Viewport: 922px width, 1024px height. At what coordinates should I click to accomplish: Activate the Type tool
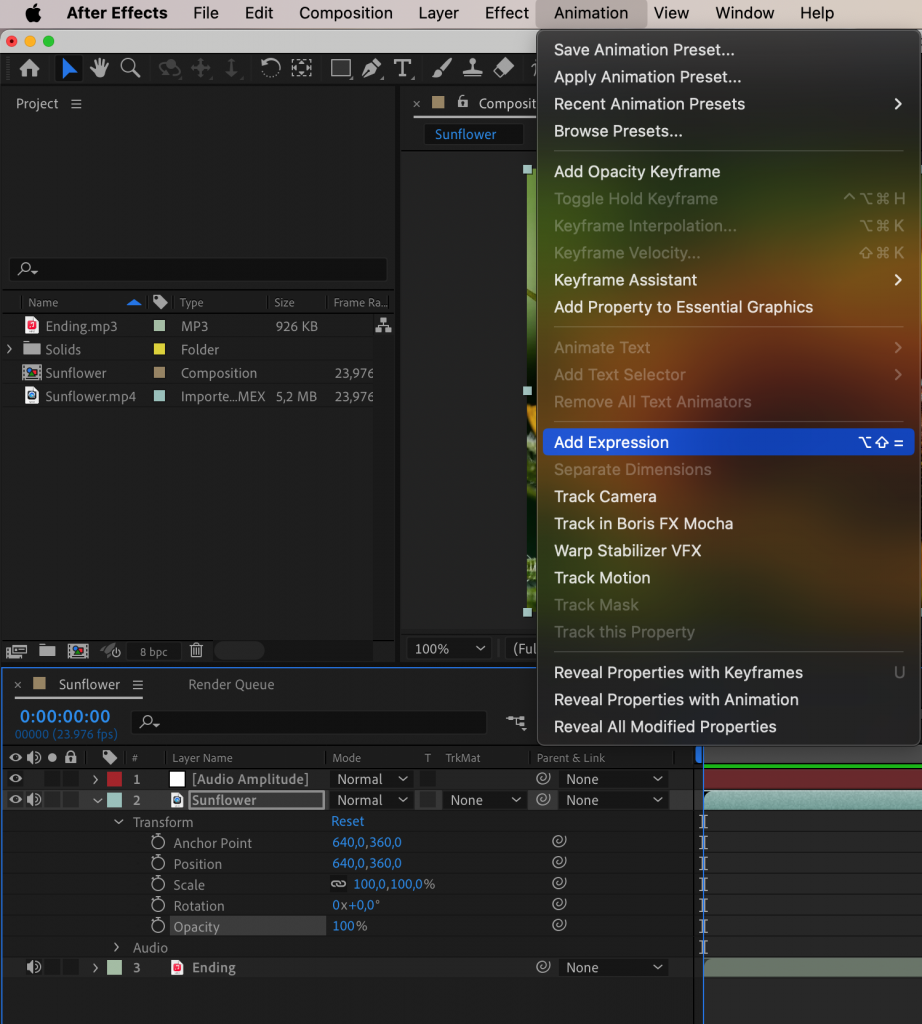click(x=404, y=68)
